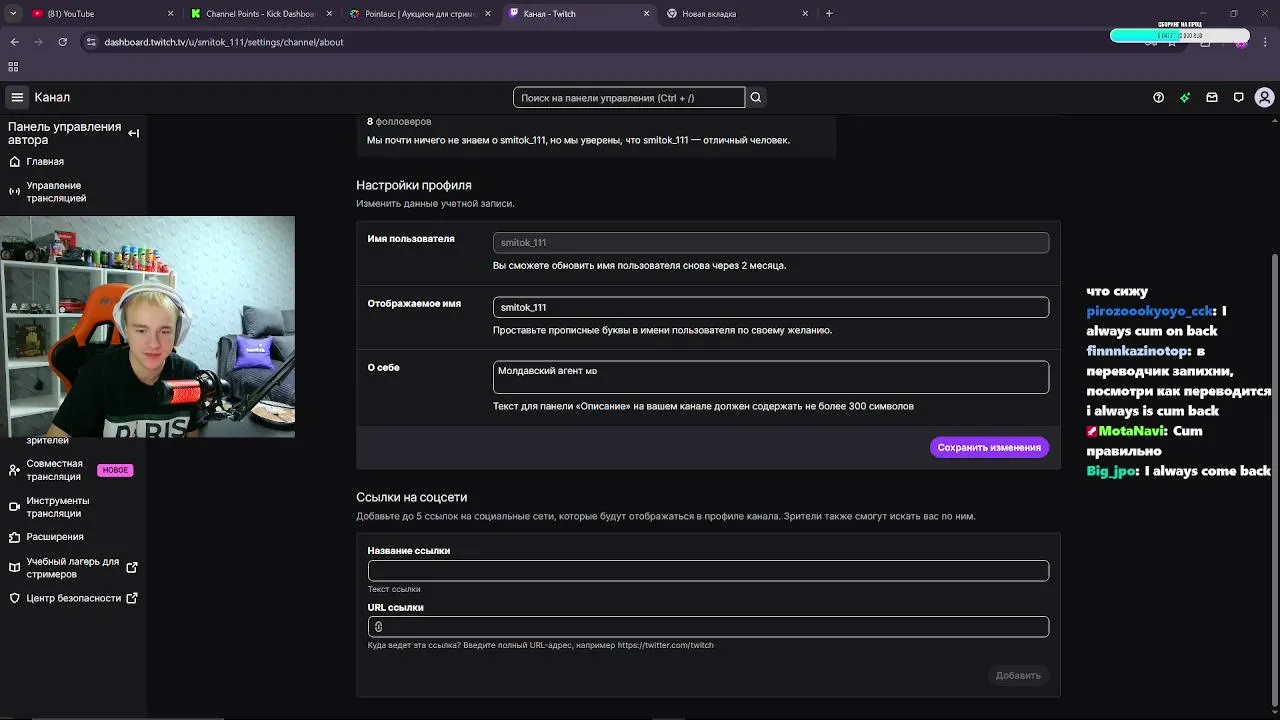The image size is (1280, 720).
Task: Open the green sparkle icon in header
Action: (1185, 97)
